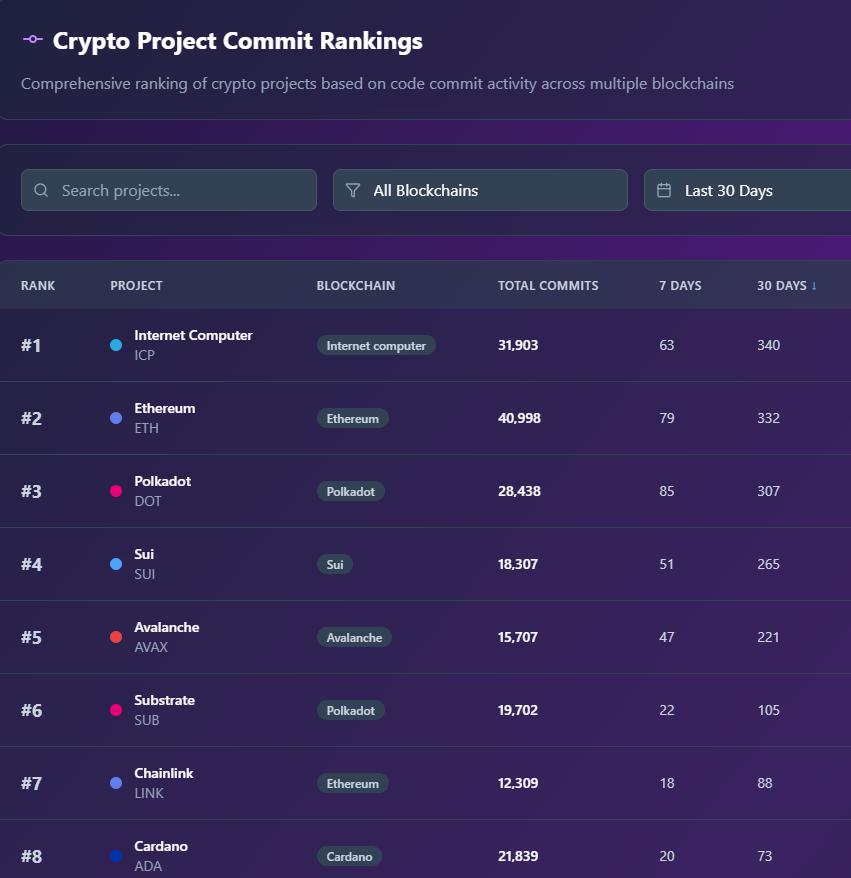Click the Crypto Project Commit Rankings heading
The image size is (851, 878).
[x=237, y=41]
